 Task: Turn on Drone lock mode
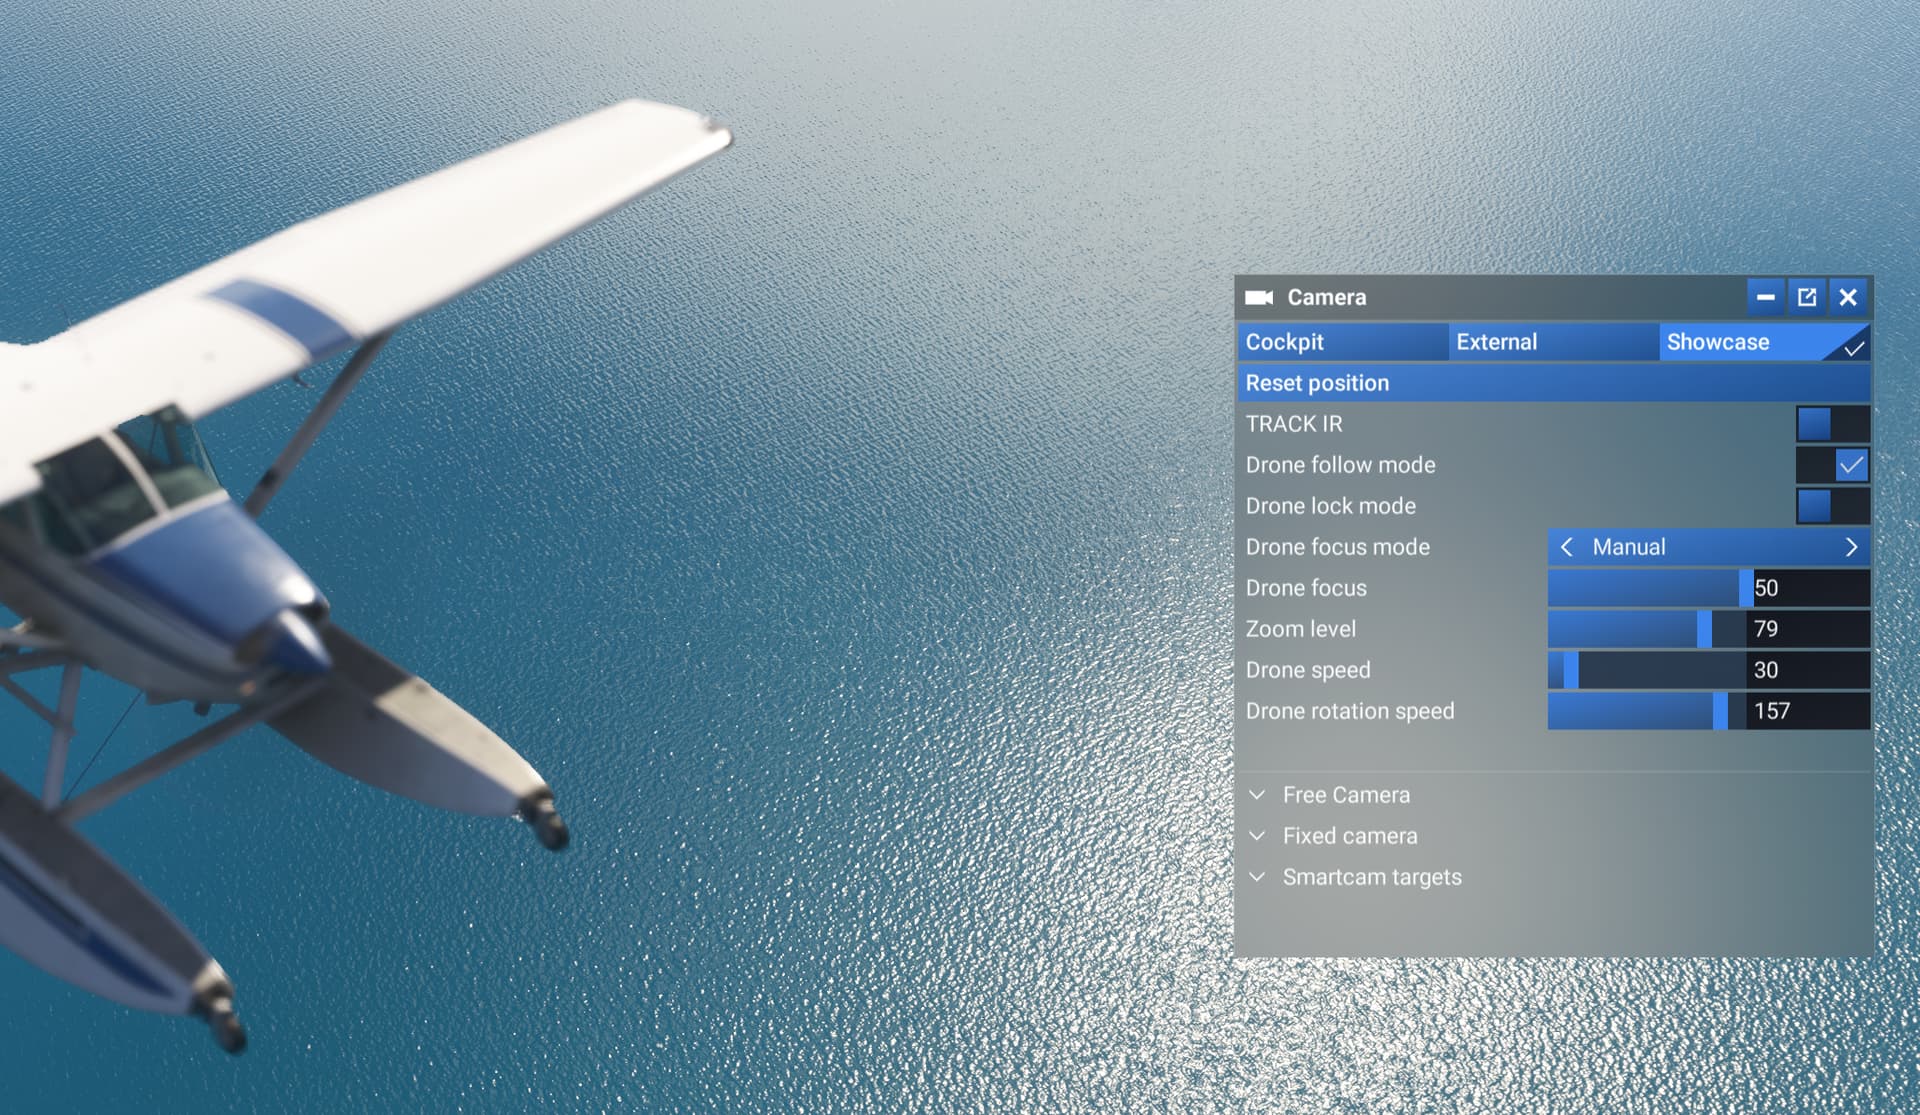pos(1832,506)
